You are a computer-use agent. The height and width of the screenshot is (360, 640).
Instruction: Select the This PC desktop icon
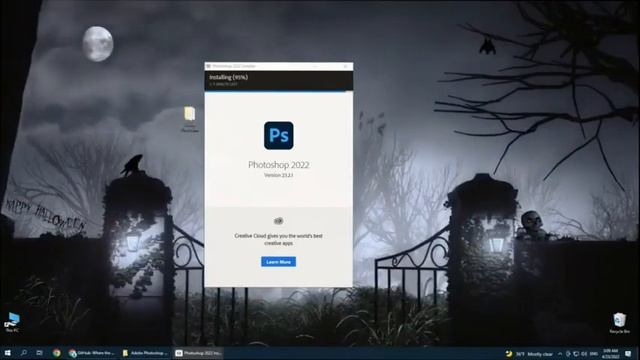point(12,322)
